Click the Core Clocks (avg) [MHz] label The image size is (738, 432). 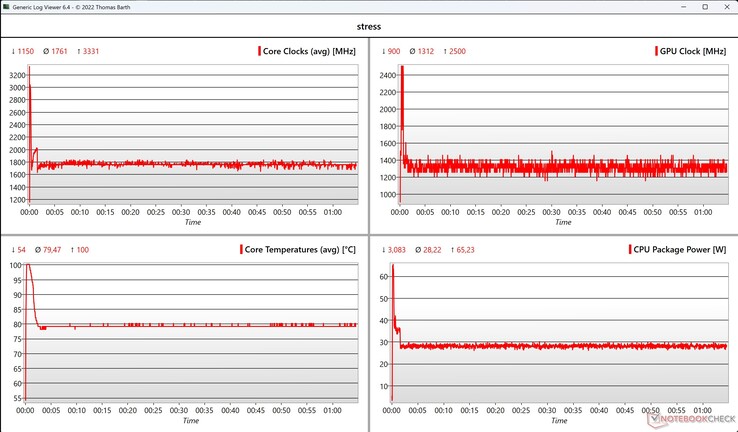click(309, 51)
